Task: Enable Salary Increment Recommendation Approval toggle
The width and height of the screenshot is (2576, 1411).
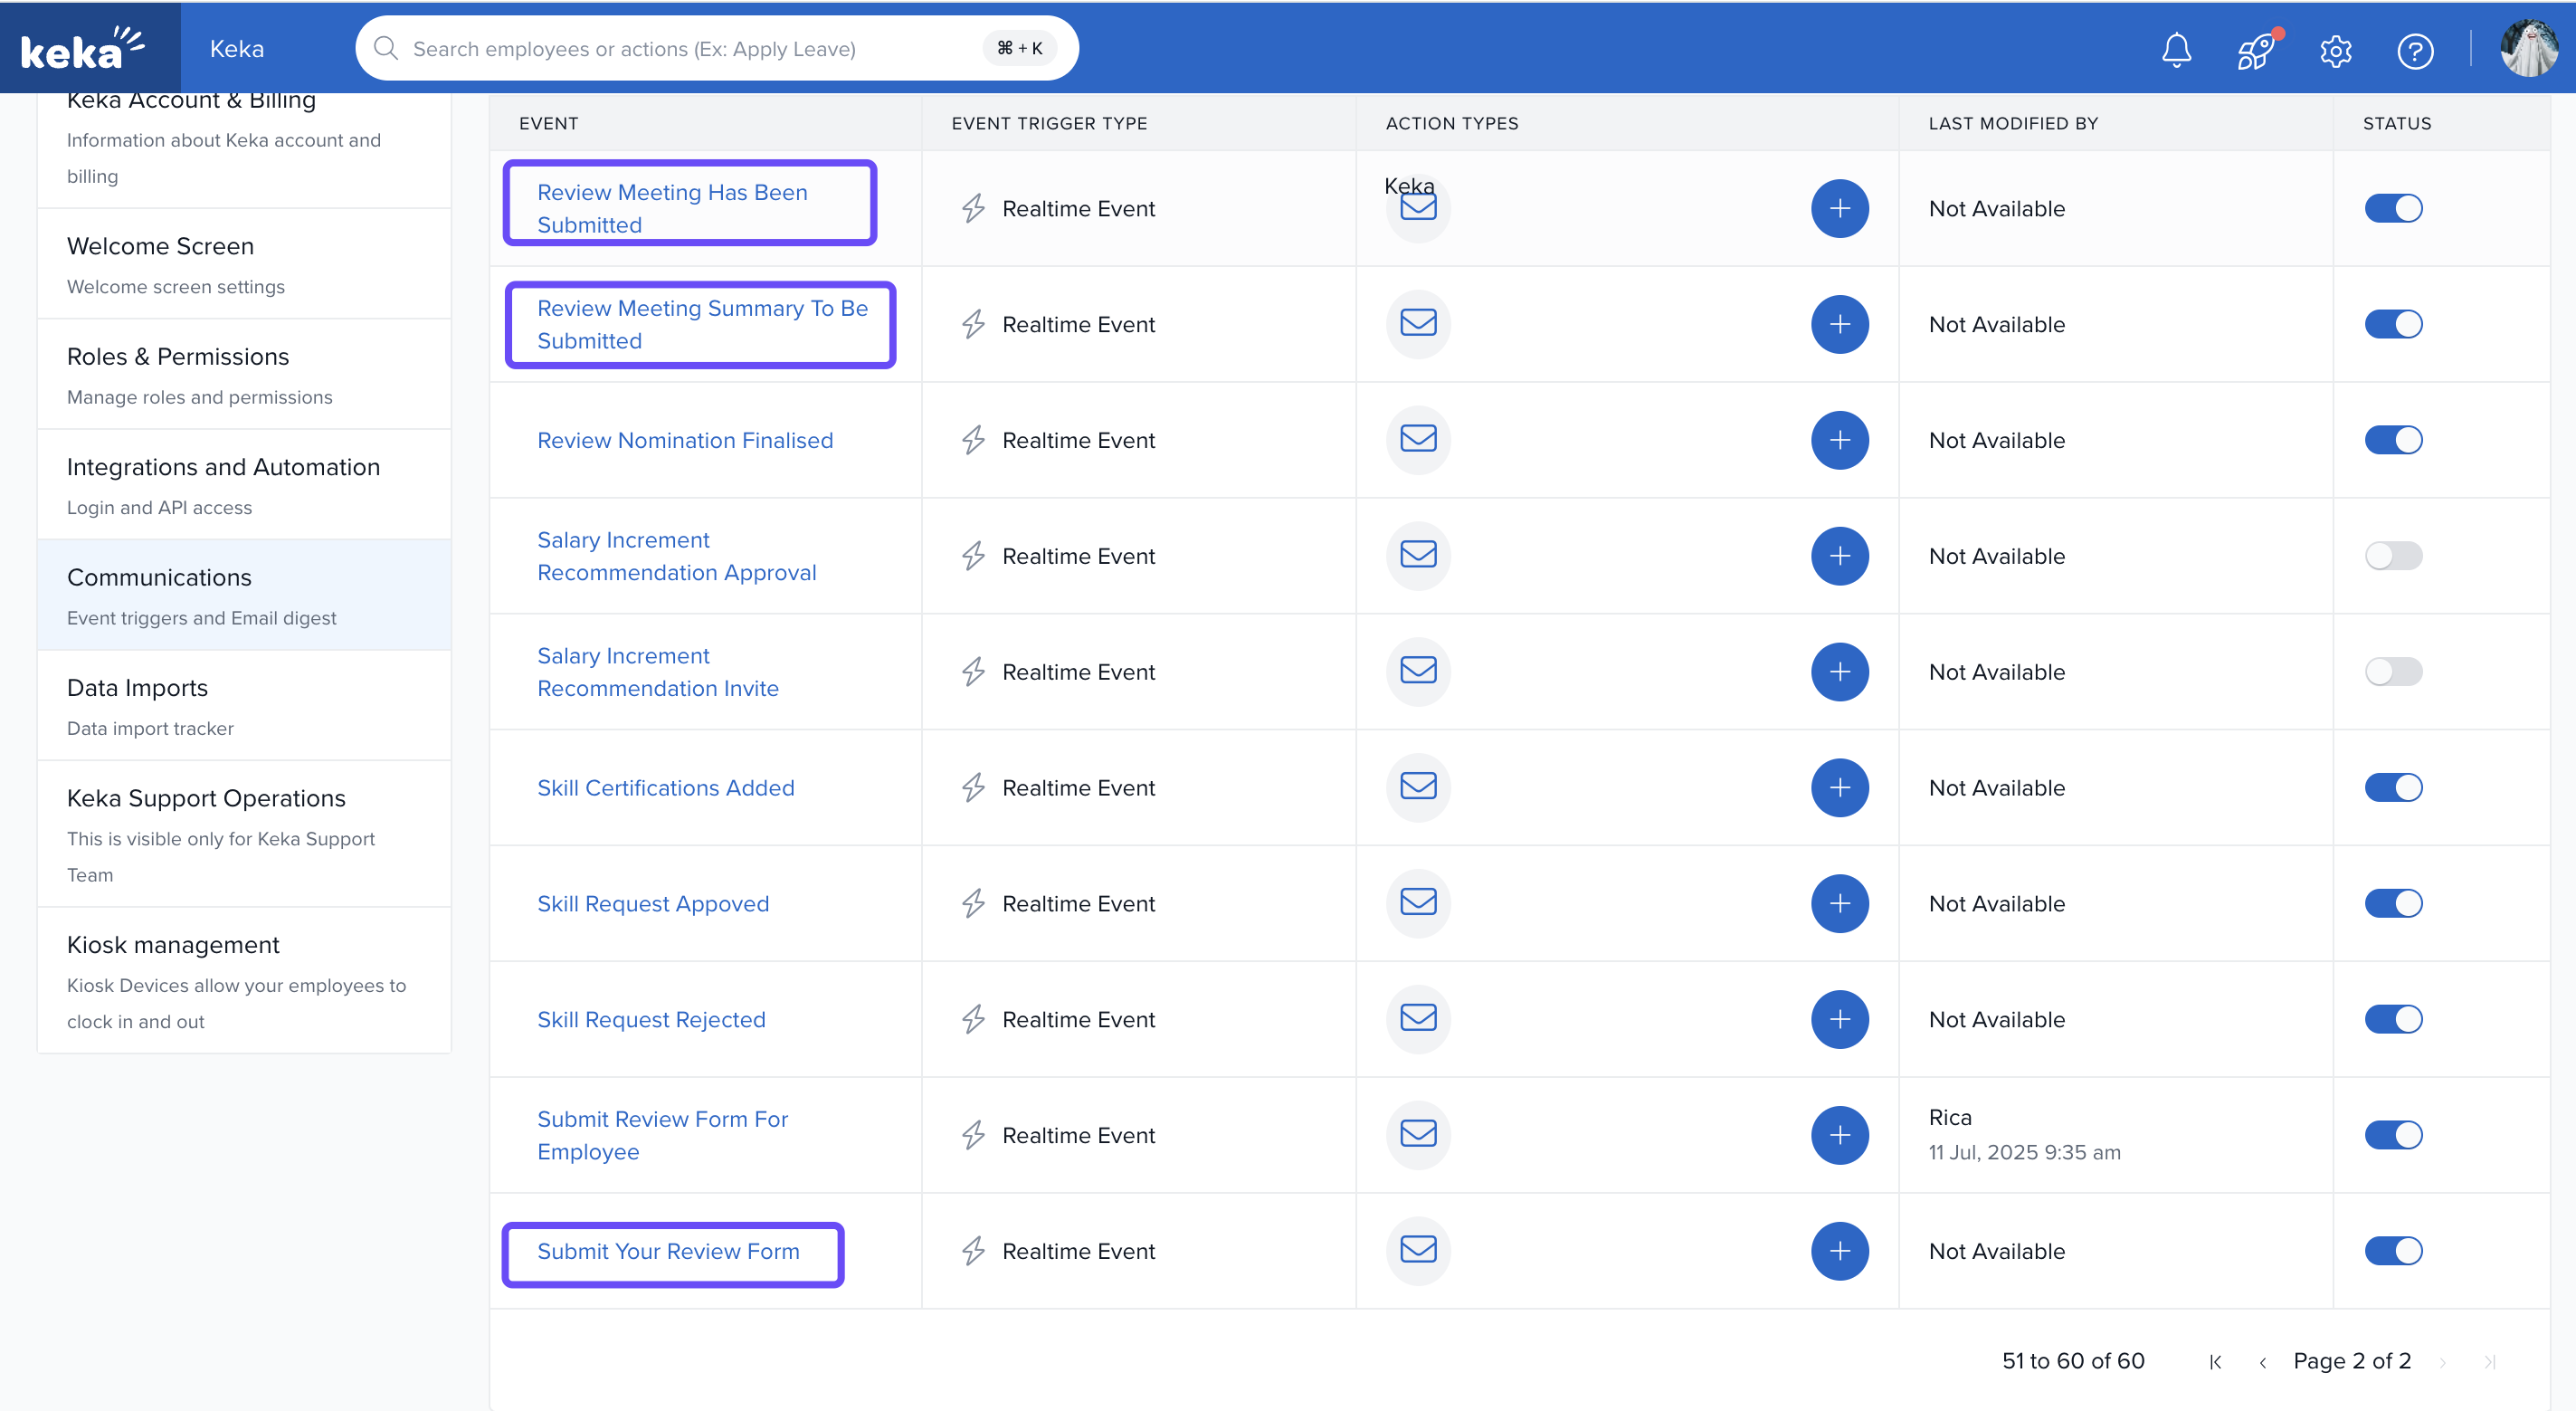Action: (2393, 555)
